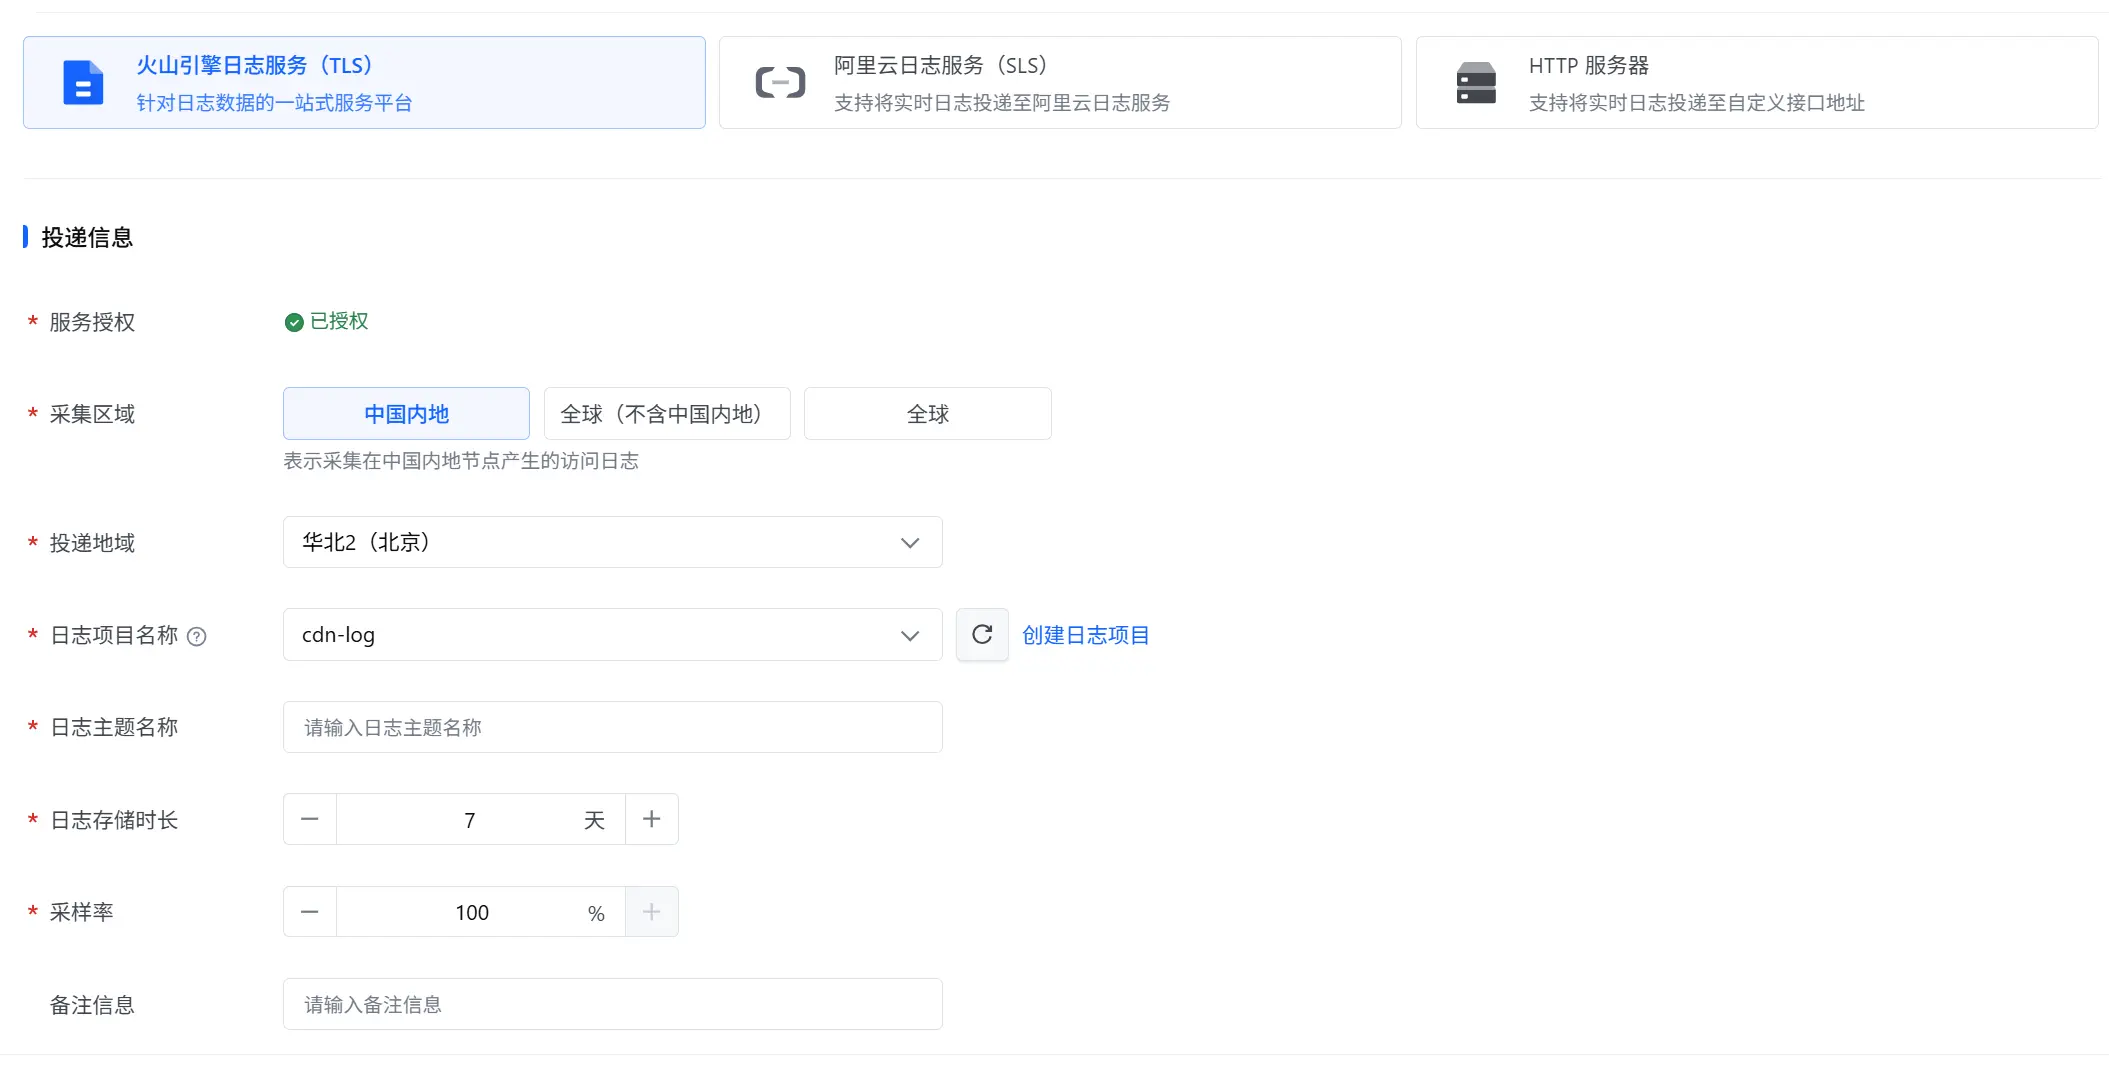Choose 全球（不含中国内地）collection region

coord(667,414)
